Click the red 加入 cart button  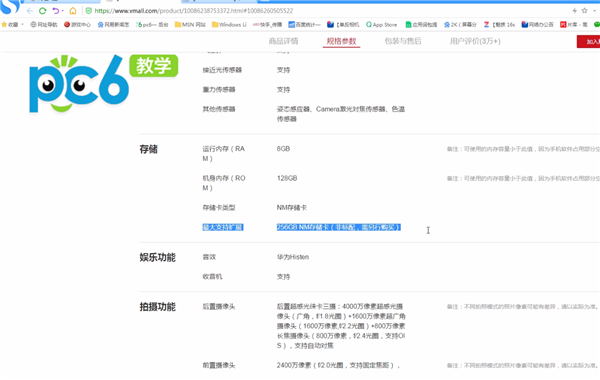pyautogui.click(x=589, y=41)
